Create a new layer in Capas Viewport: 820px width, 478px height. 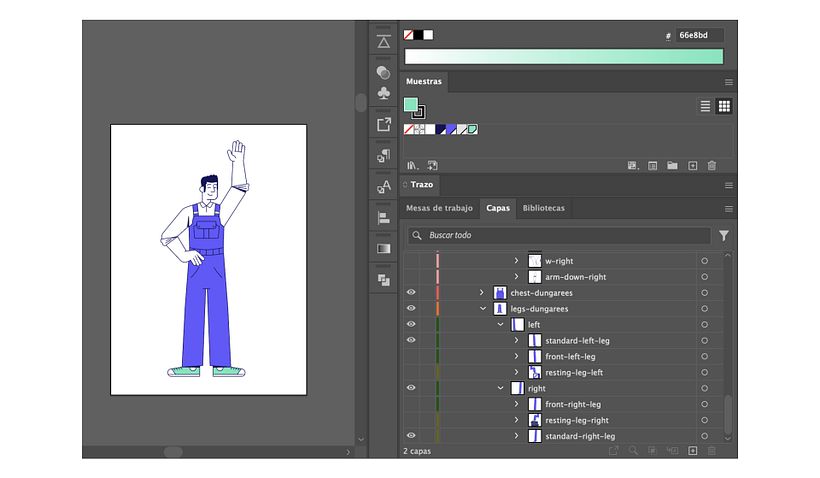tap(692, 451)
